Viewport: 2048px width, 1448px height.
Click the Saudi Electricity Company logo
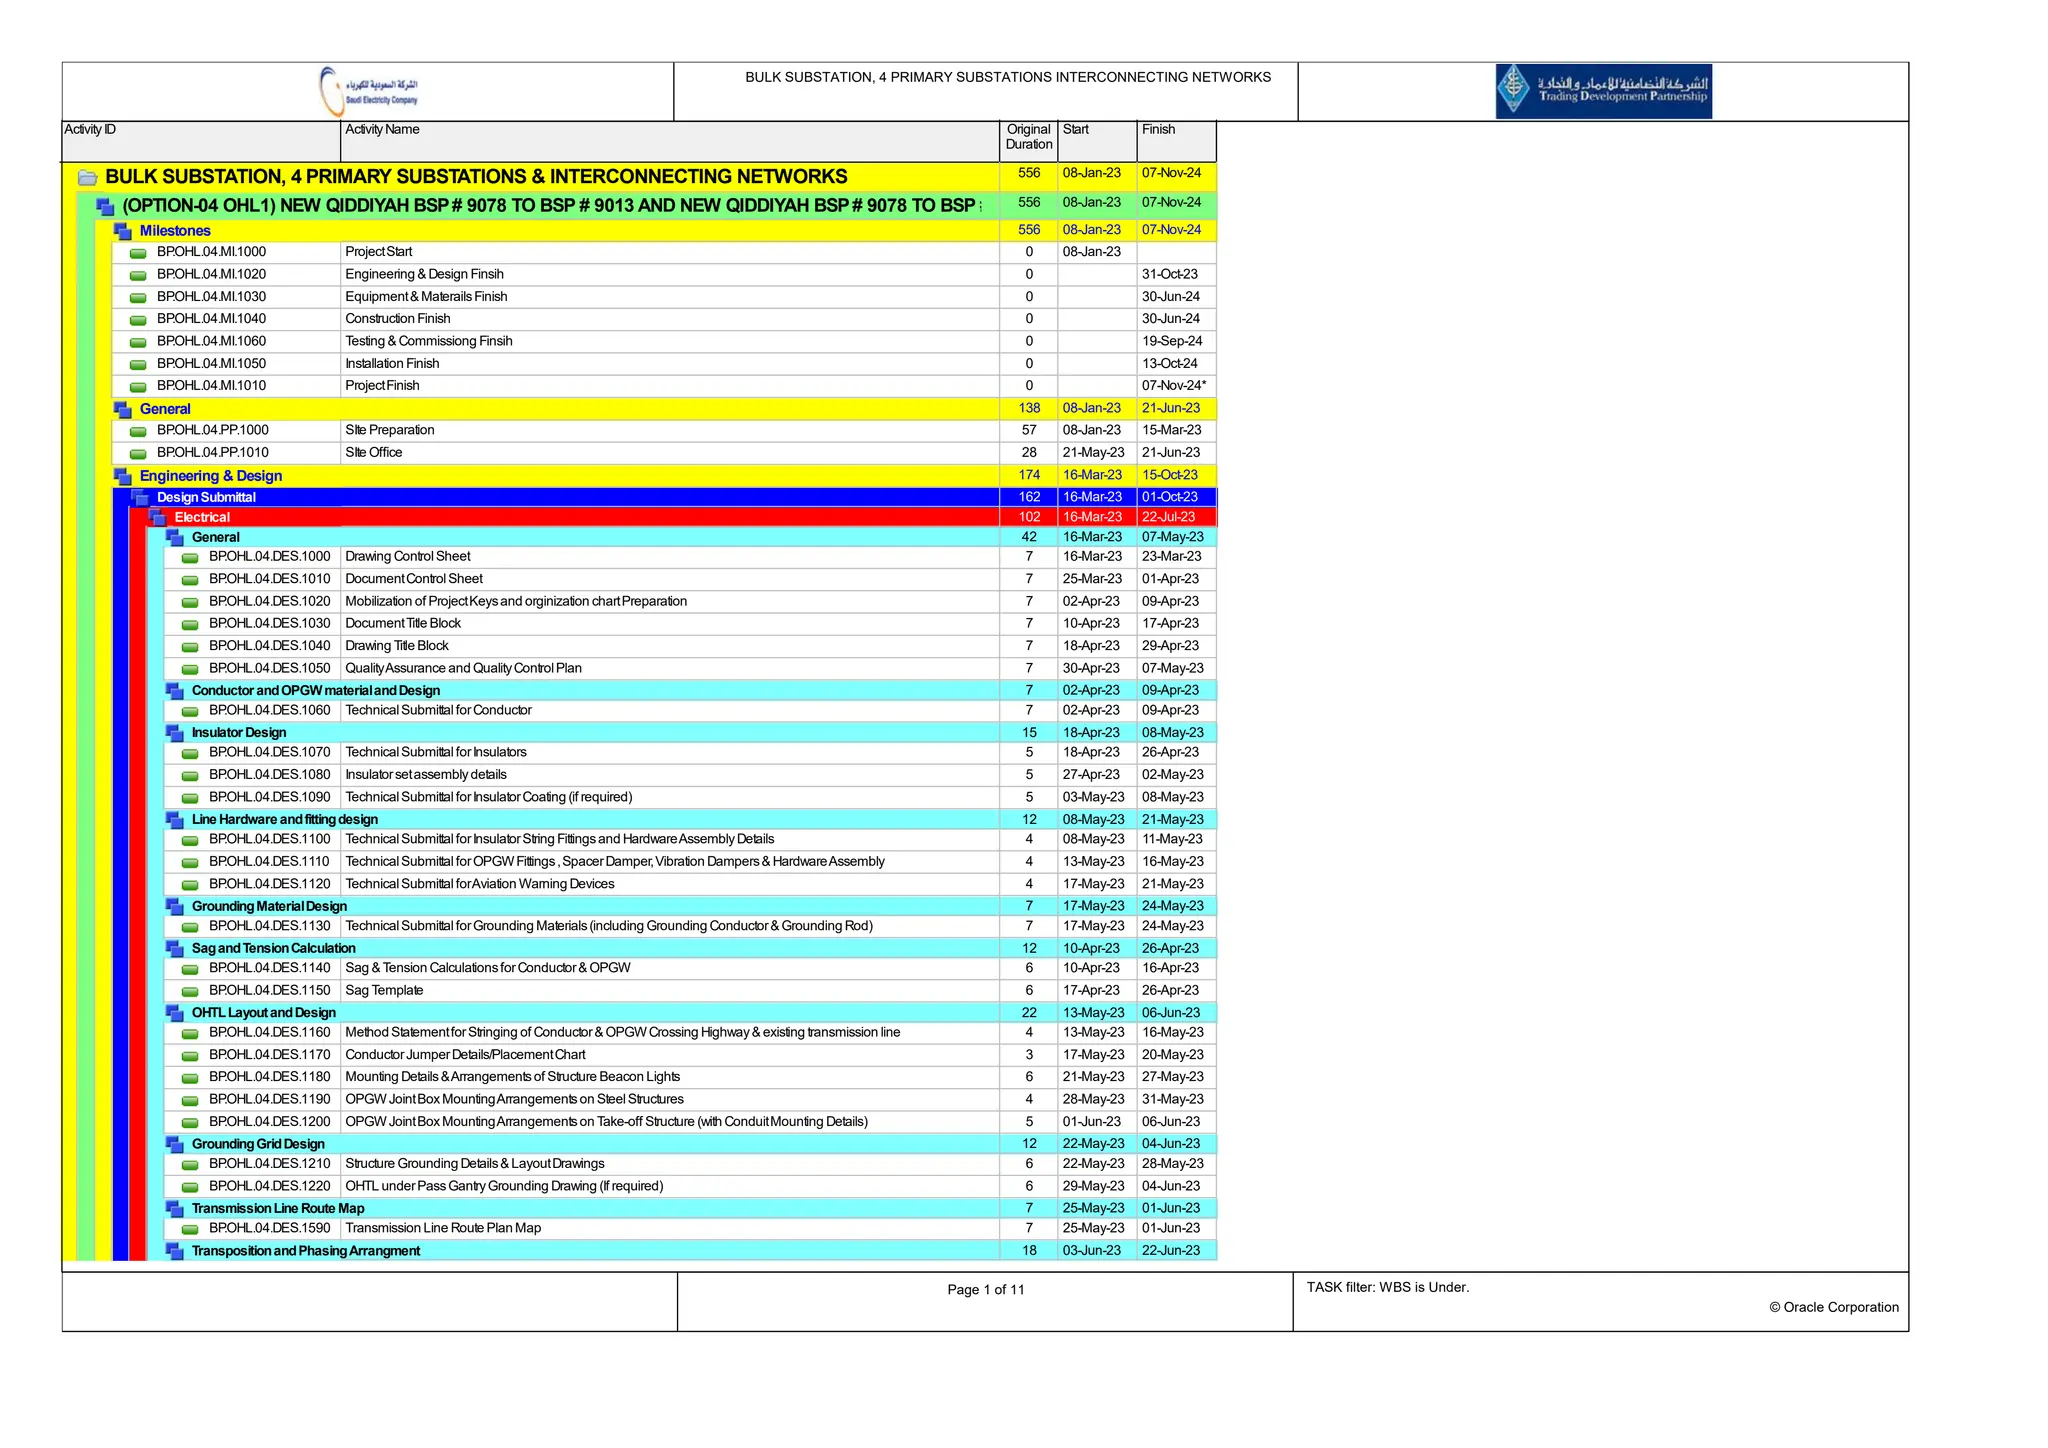tap(368, 91)
